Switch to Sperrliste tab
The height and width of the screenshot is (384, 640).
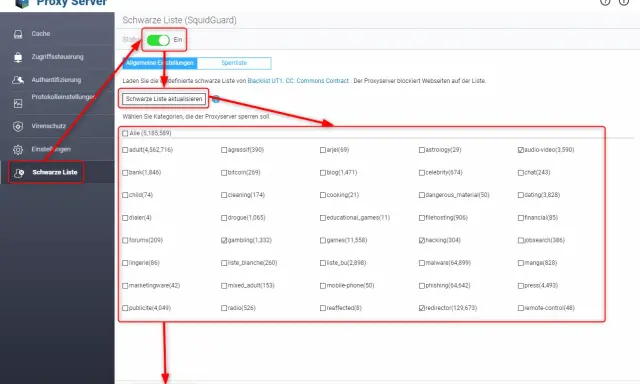tap(234, 63)
